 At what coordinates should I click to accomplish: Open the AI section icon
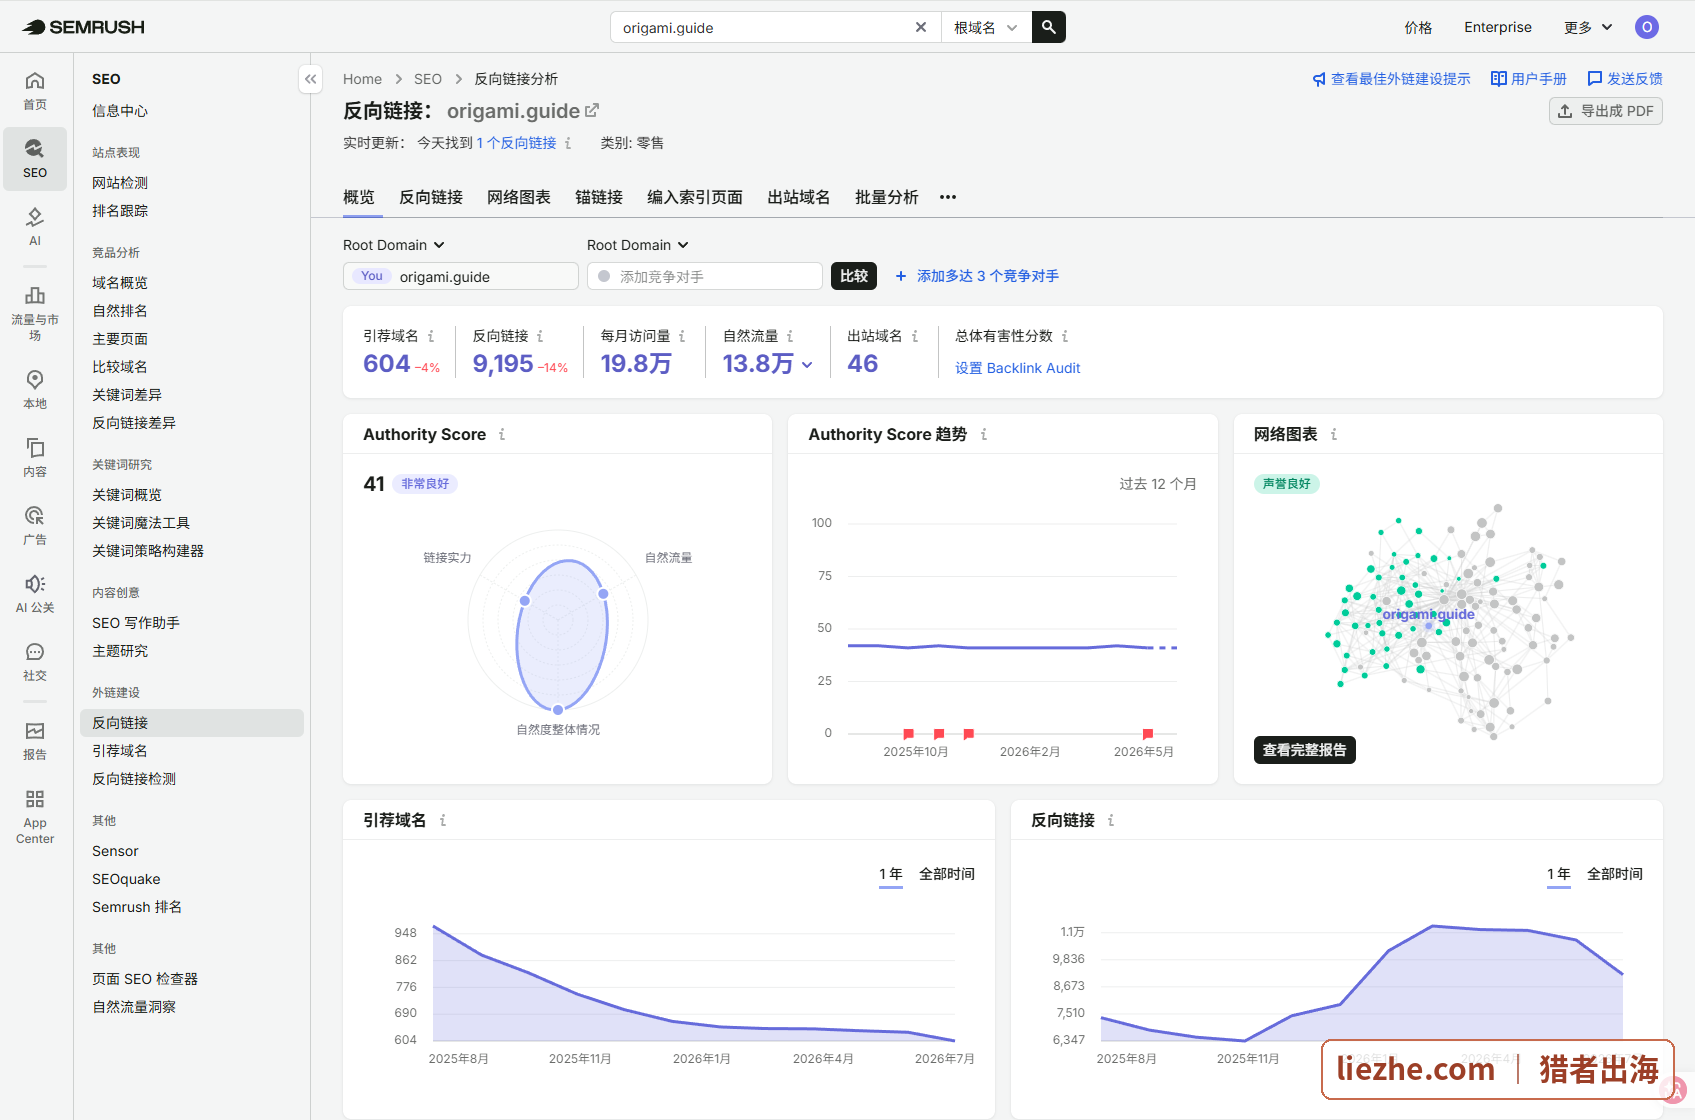click(x=35, y=226)
